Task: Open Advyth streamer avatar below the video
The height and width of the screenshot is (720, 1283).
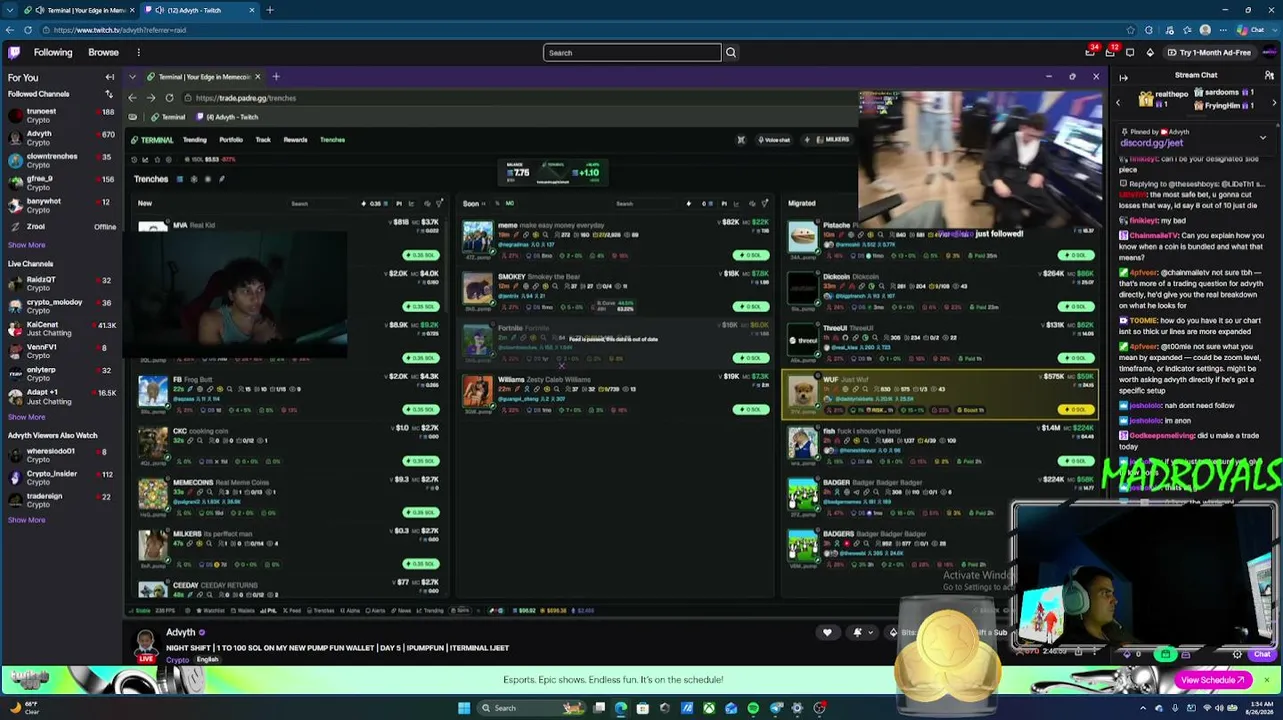Action: coord(146,642)
